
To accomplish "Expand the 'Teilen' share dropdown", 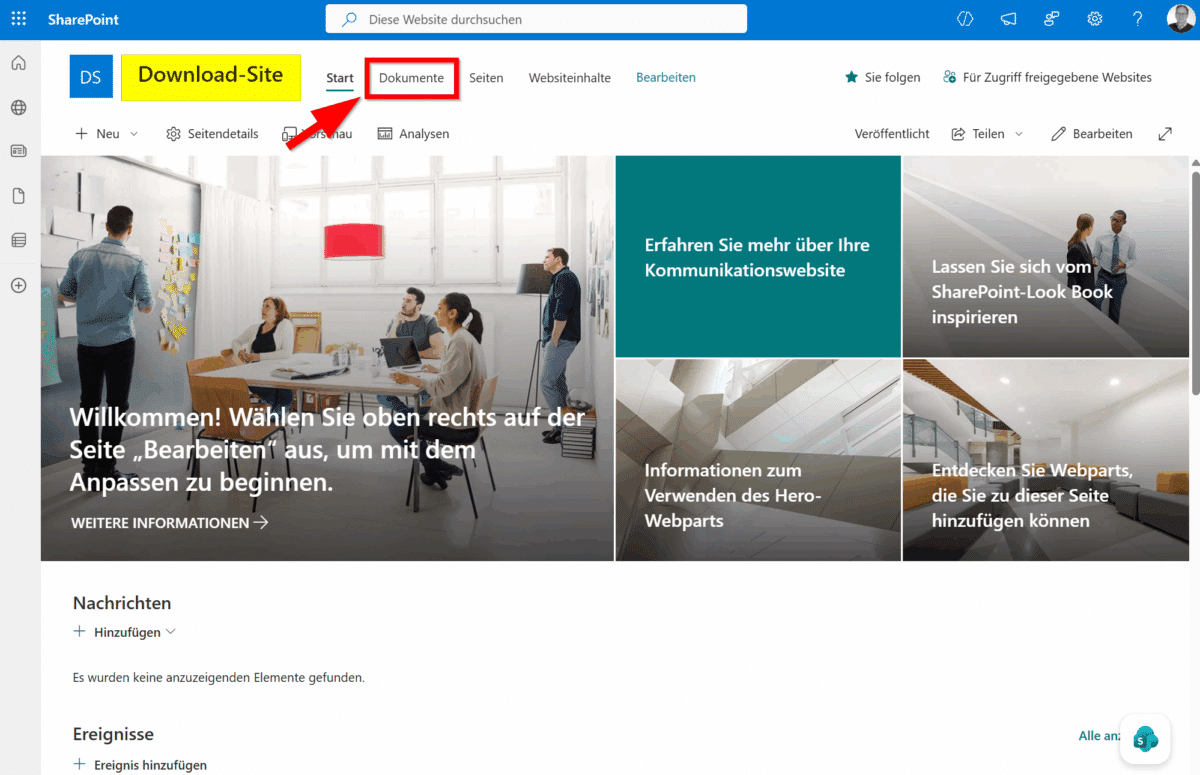I will tap(987, 134).
